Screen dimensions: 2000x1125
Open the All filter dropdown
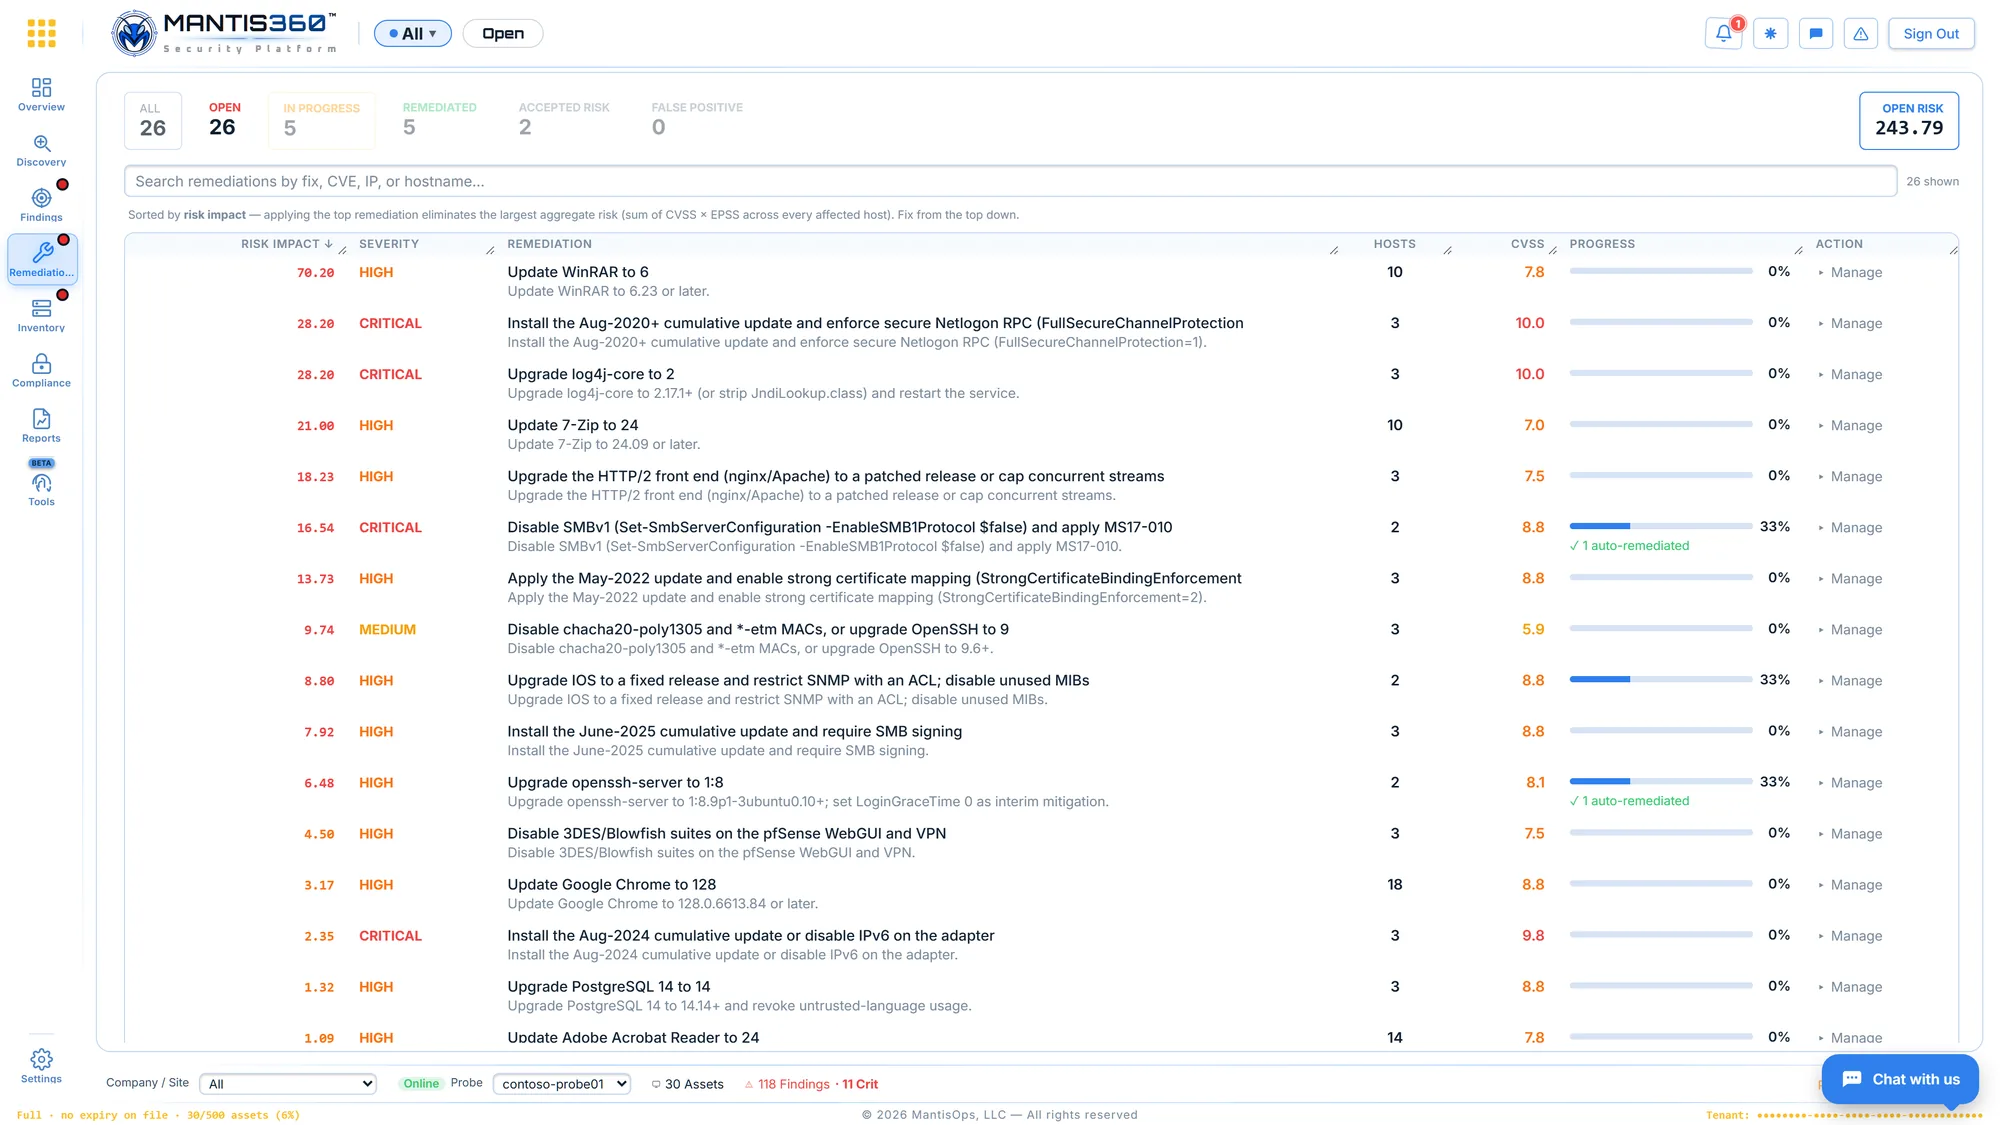pos(413,34)
